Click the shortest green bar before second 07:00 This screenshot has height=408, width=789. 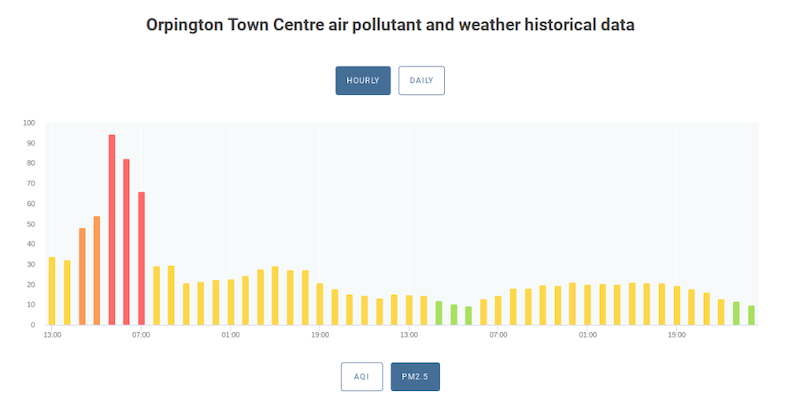pos(468,315)
